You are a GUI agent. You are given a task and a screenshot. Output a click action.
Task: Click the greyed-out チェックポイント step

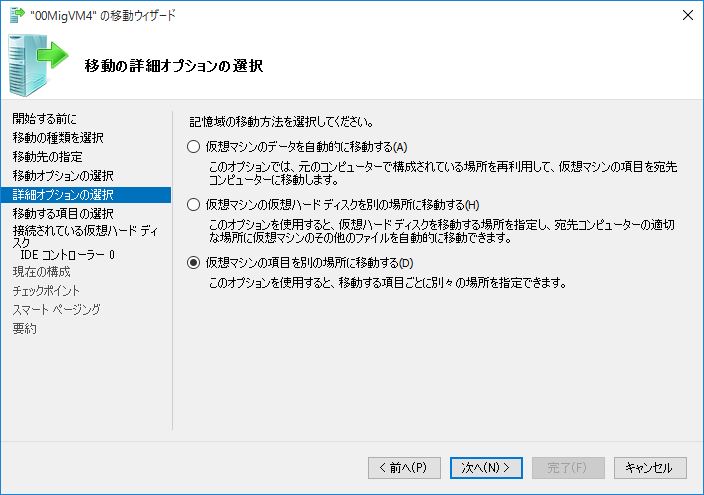pyautogui.click(x=46, y=291)
